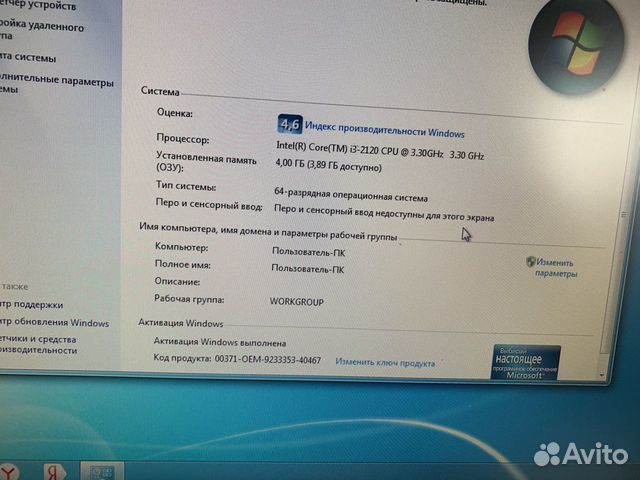Select the installed memory value 4,00 ГБ
Image resolution: width=640 pixels, height=480 pixels.
tap(329, 165)
